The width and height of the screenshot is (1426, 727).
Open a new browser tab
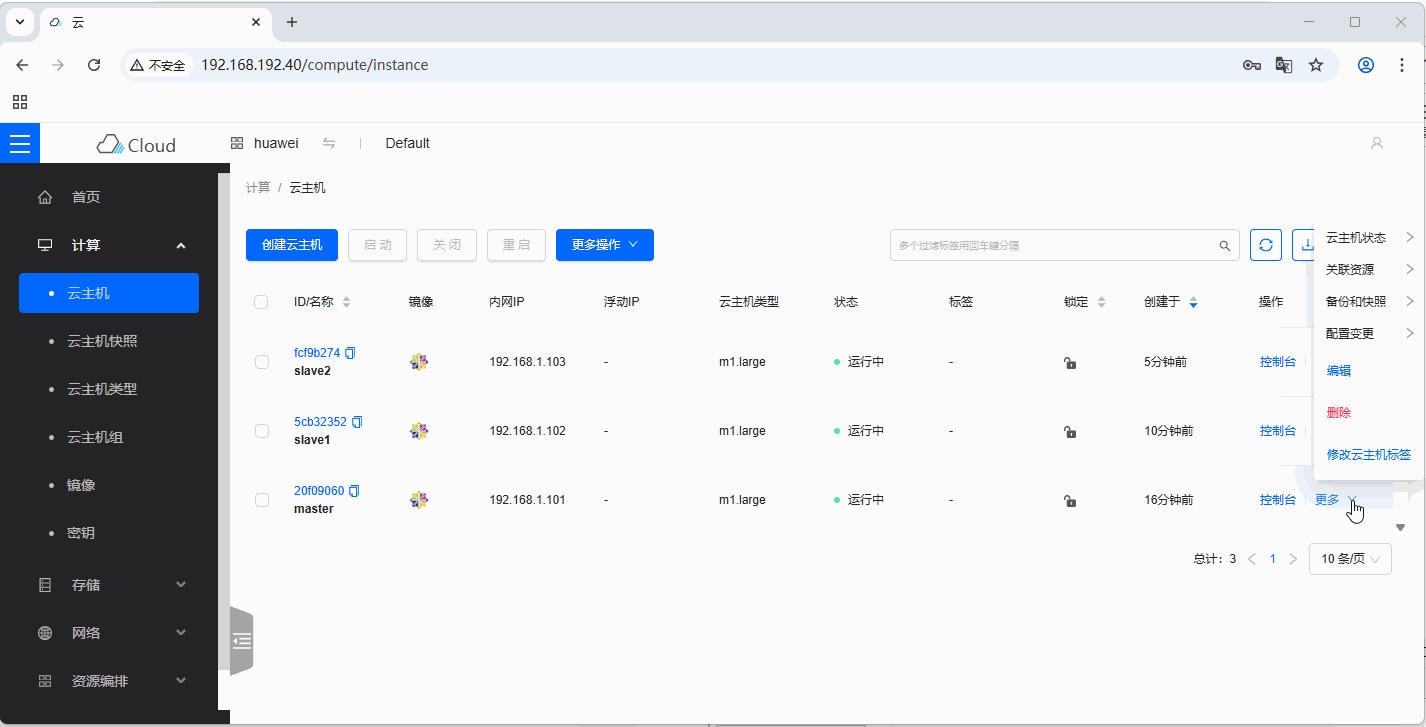point(292,22)
